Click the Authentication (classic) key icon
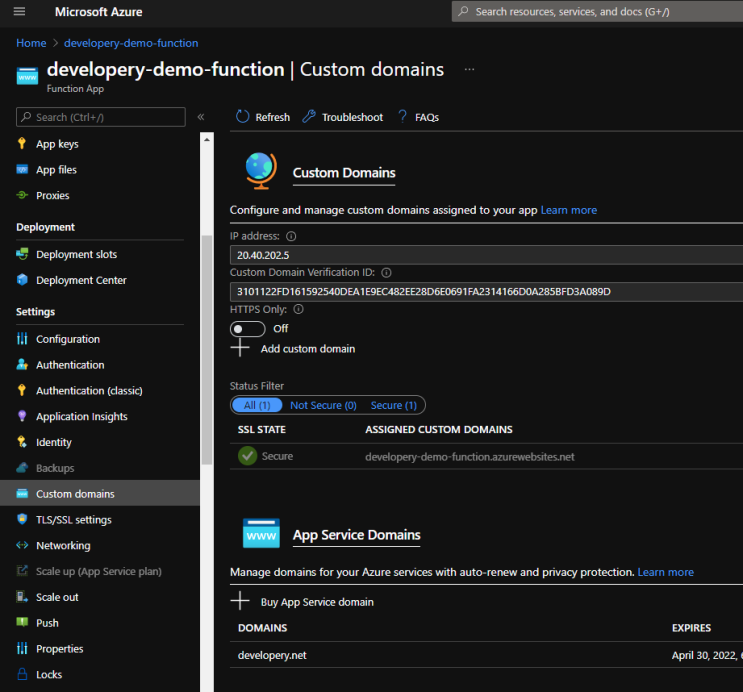Image resolution: width=743 pixels, height=692 pixels. pos(22,390)
